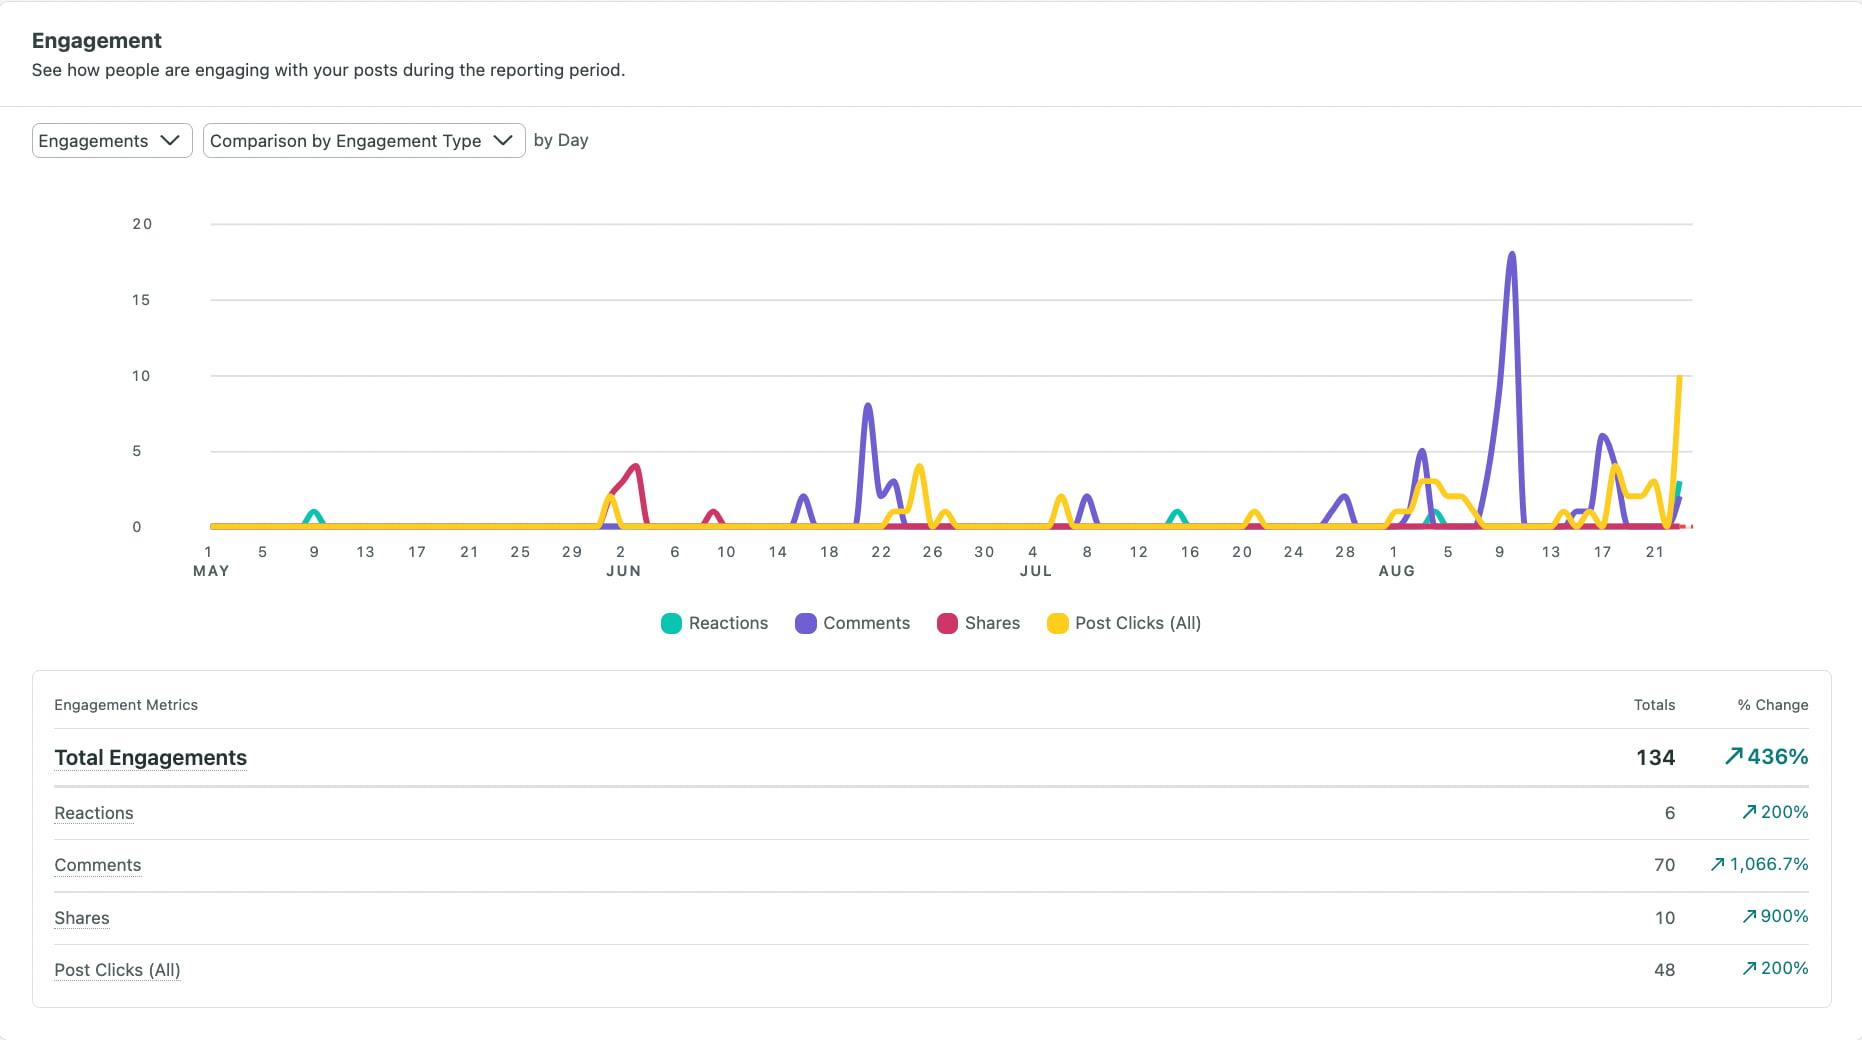Click the 900% shares change value
Screen dimensions: 1862x1040
1785,916
